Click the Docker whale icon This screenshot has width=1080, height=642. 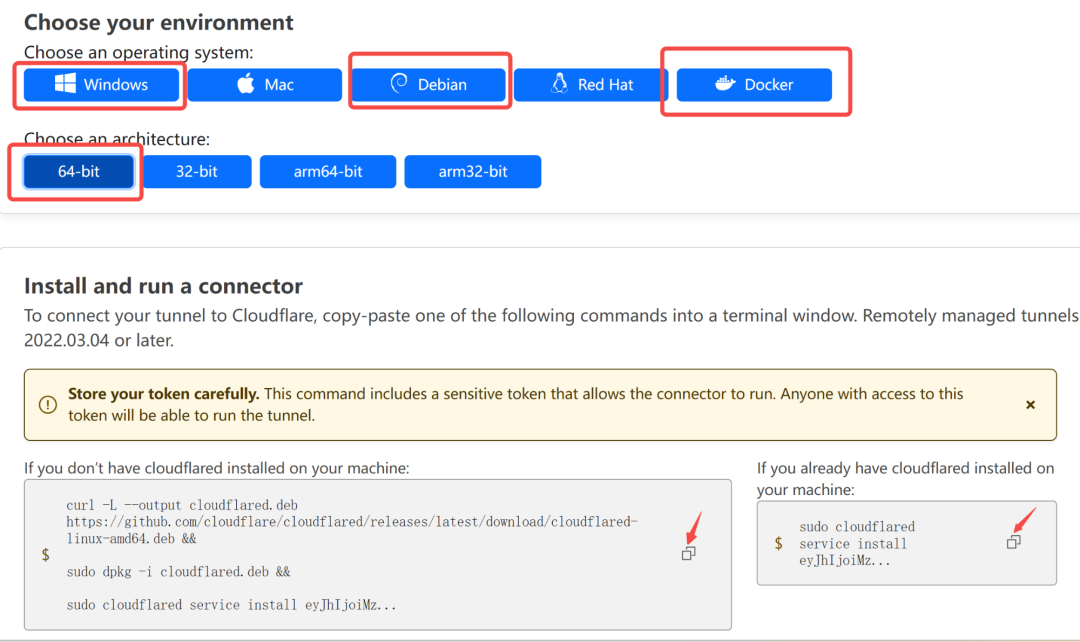[725, 84]
